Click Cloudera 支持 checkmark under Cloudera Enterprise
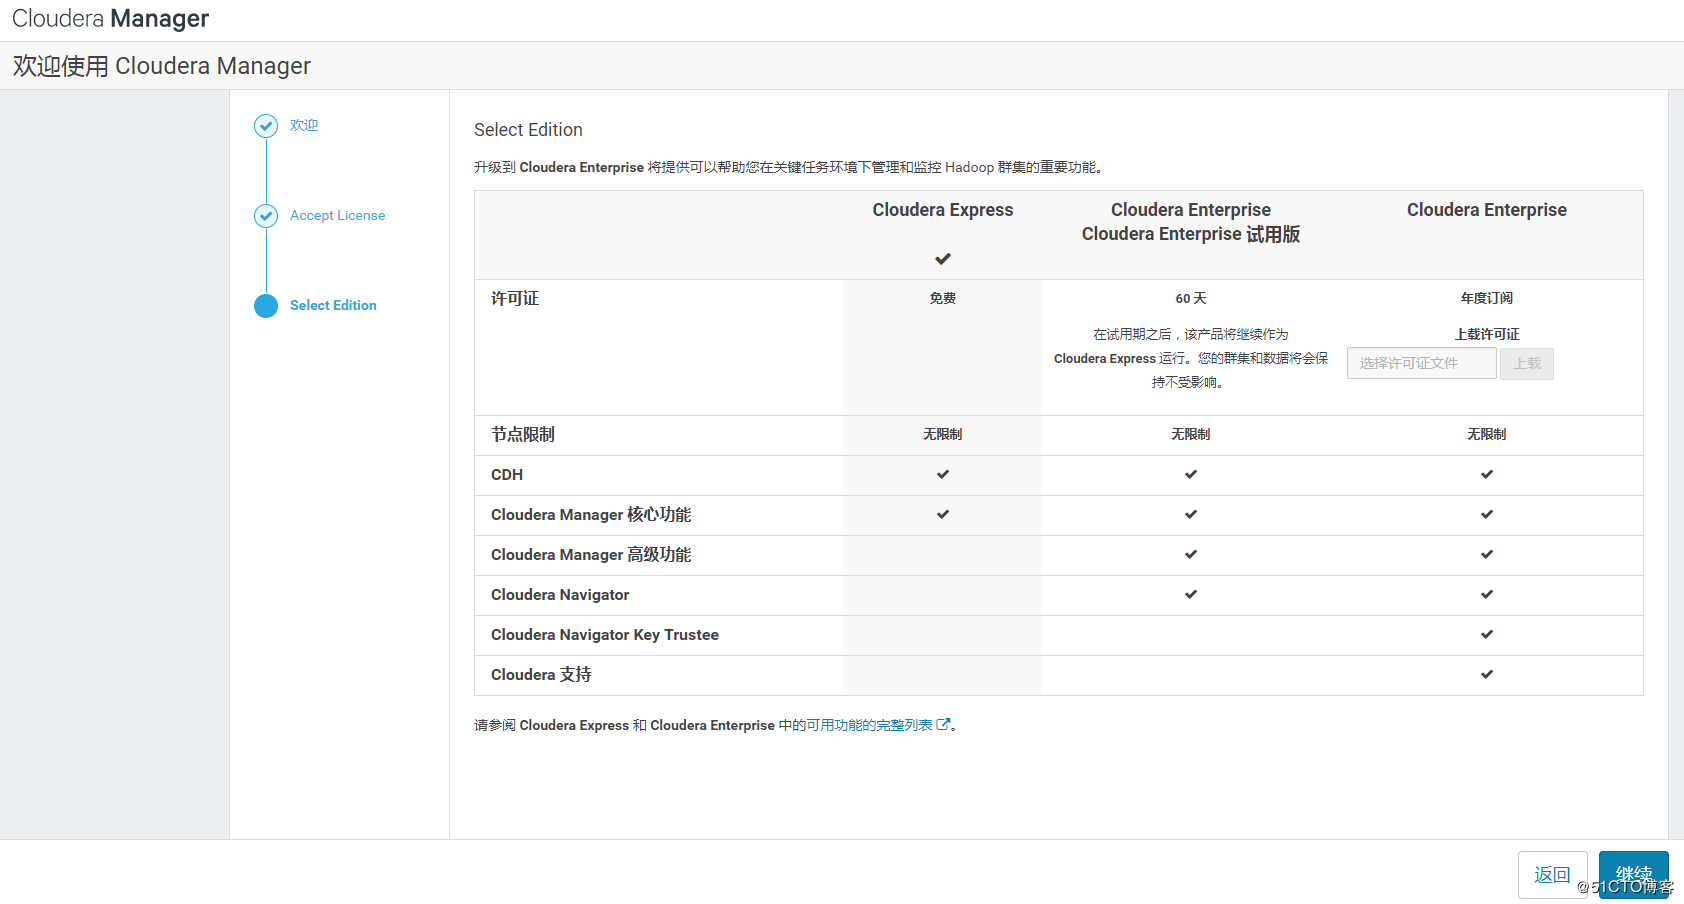Image resolution: width=1684 pixels, height=904 pixels. pyautogui.click(x=1487, y=675)
